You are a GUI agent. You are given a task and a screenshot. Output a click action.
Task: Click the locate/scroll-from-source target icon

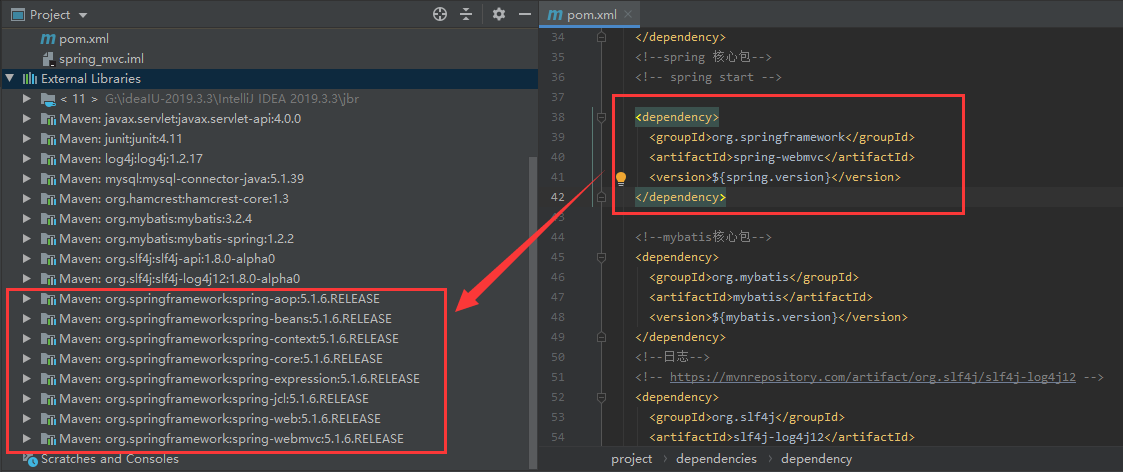click(x=440, y=14)
